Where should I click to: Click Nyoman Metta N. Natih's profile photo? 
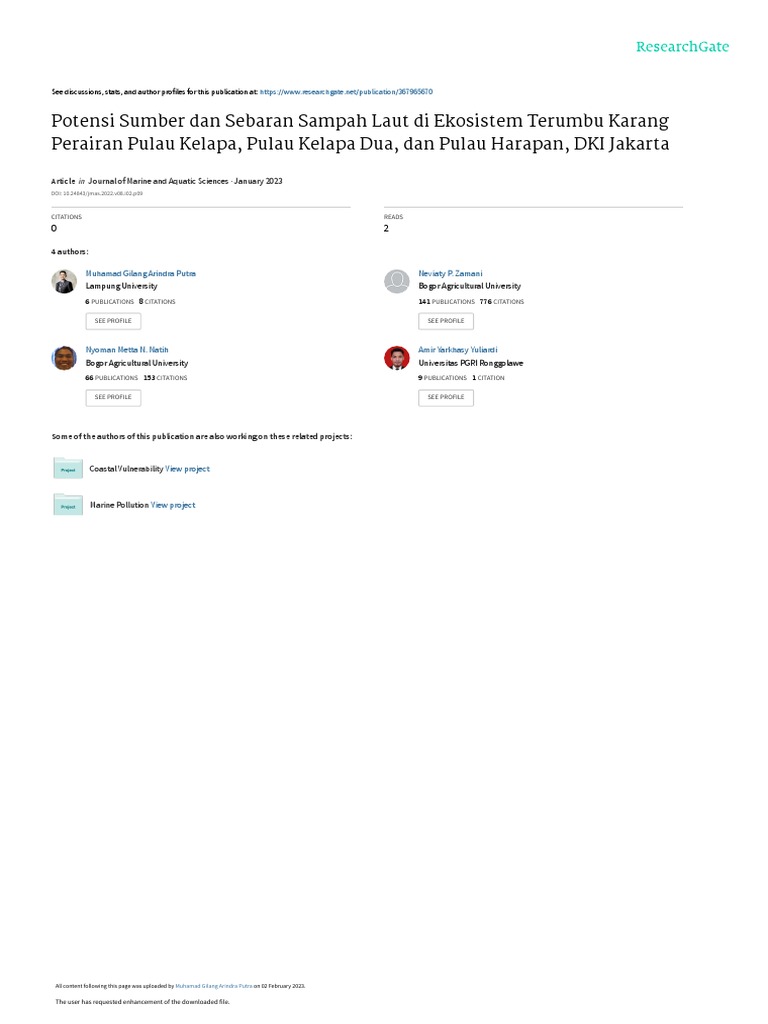64,358
